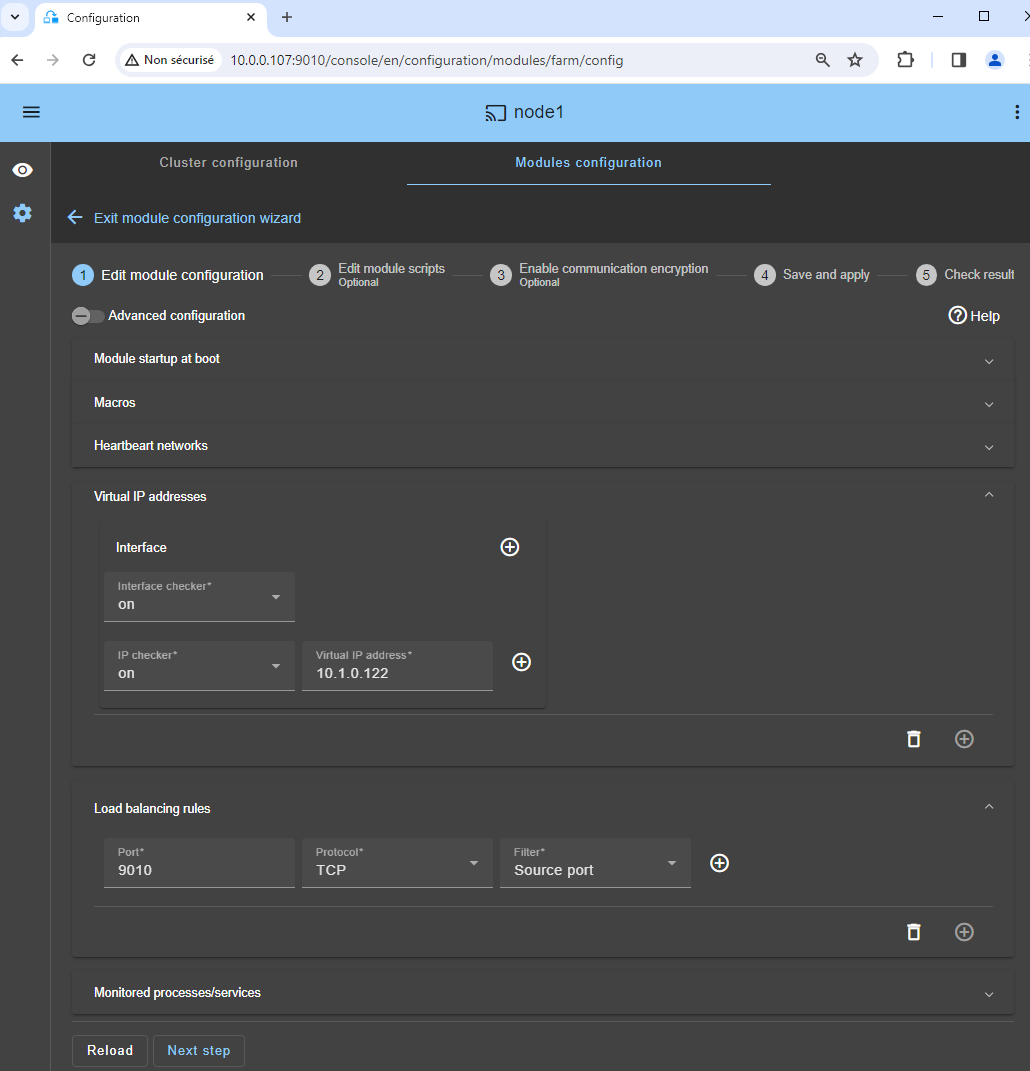The image size is (1030, 1071).
Task: Enable Advanced configuration
Action: (x=87, y=315)
